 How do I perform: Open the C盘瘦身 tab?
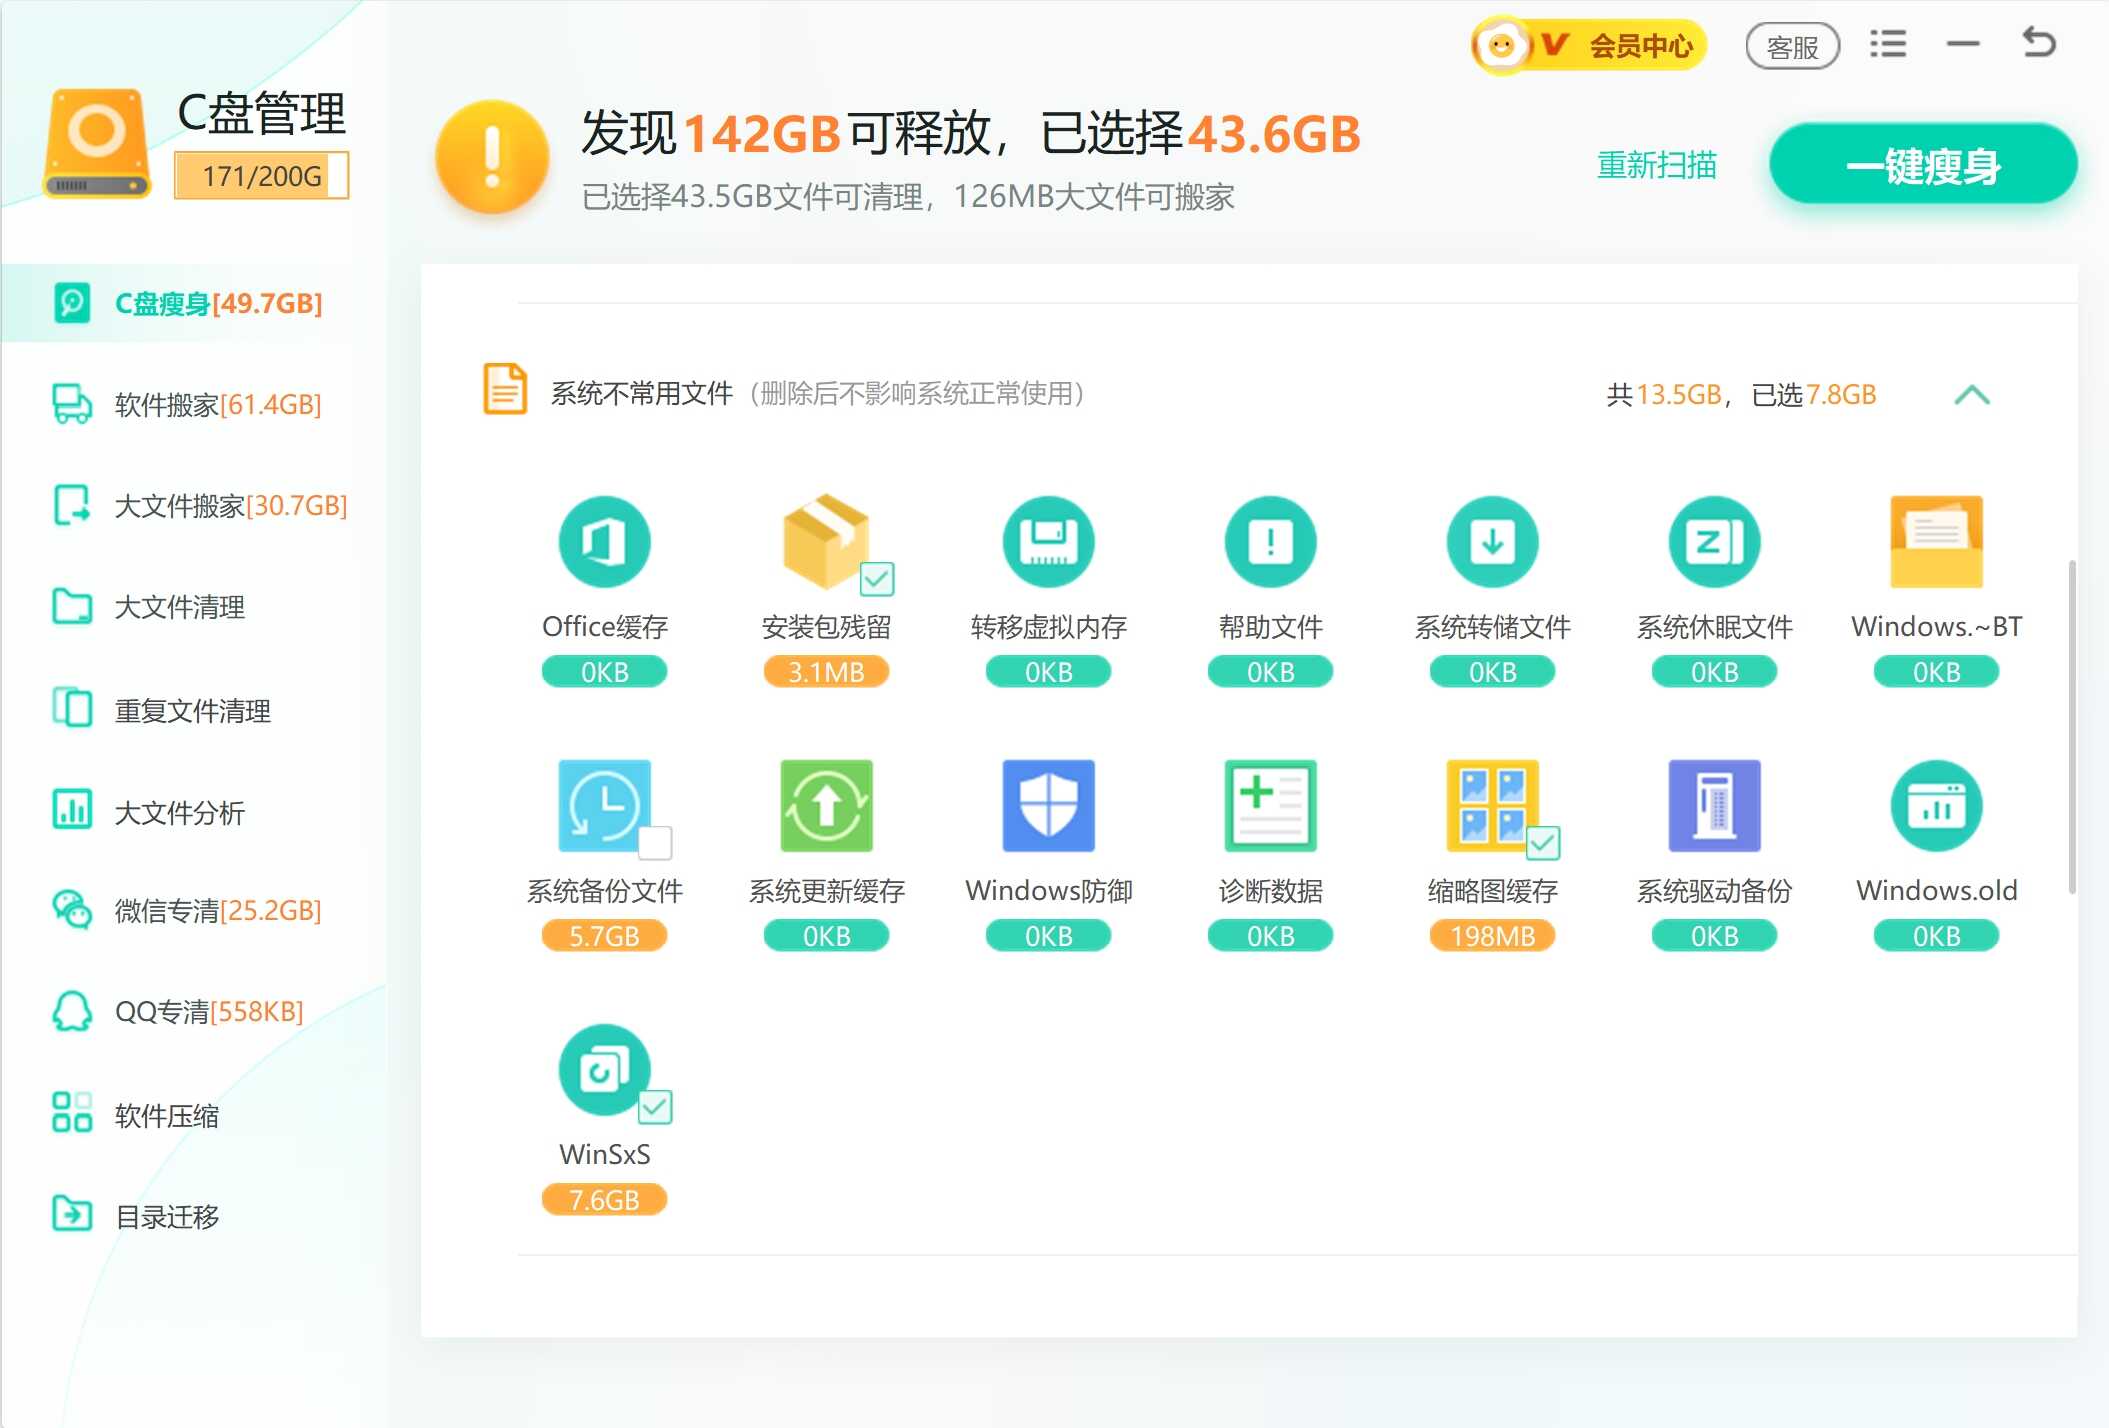193,303
